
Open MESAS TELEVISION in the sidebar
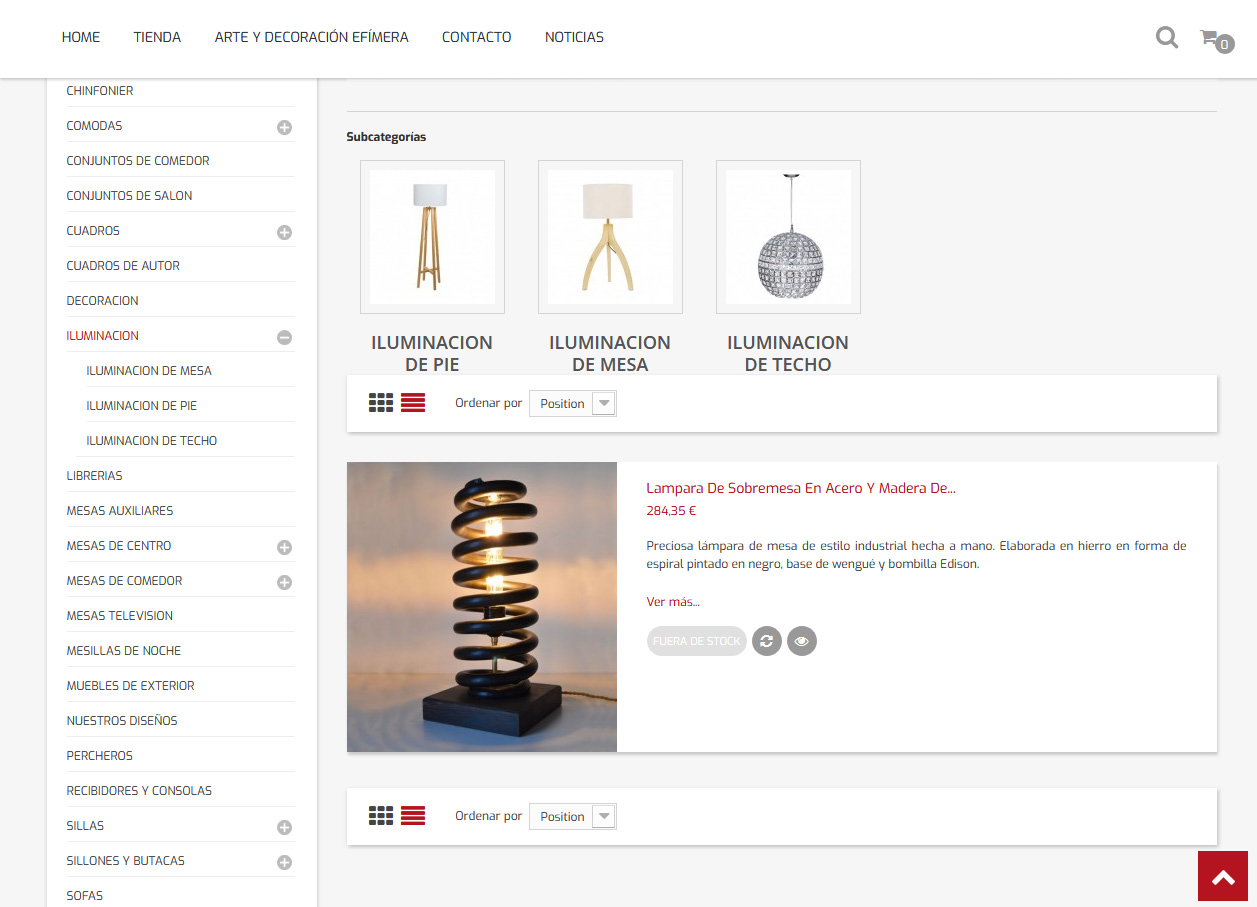(120, 616)
